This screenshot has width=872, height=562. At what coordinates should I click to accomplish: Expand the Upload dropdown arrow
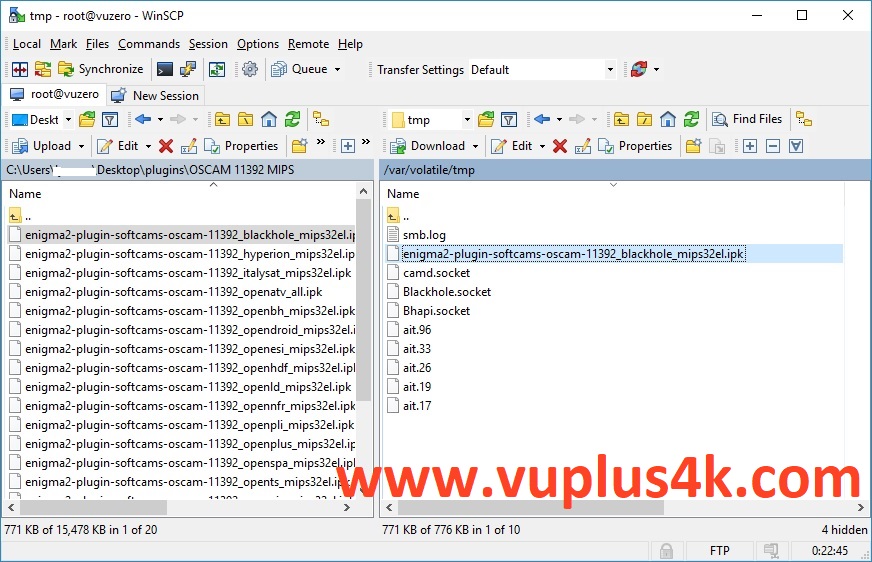click(82, 146)
